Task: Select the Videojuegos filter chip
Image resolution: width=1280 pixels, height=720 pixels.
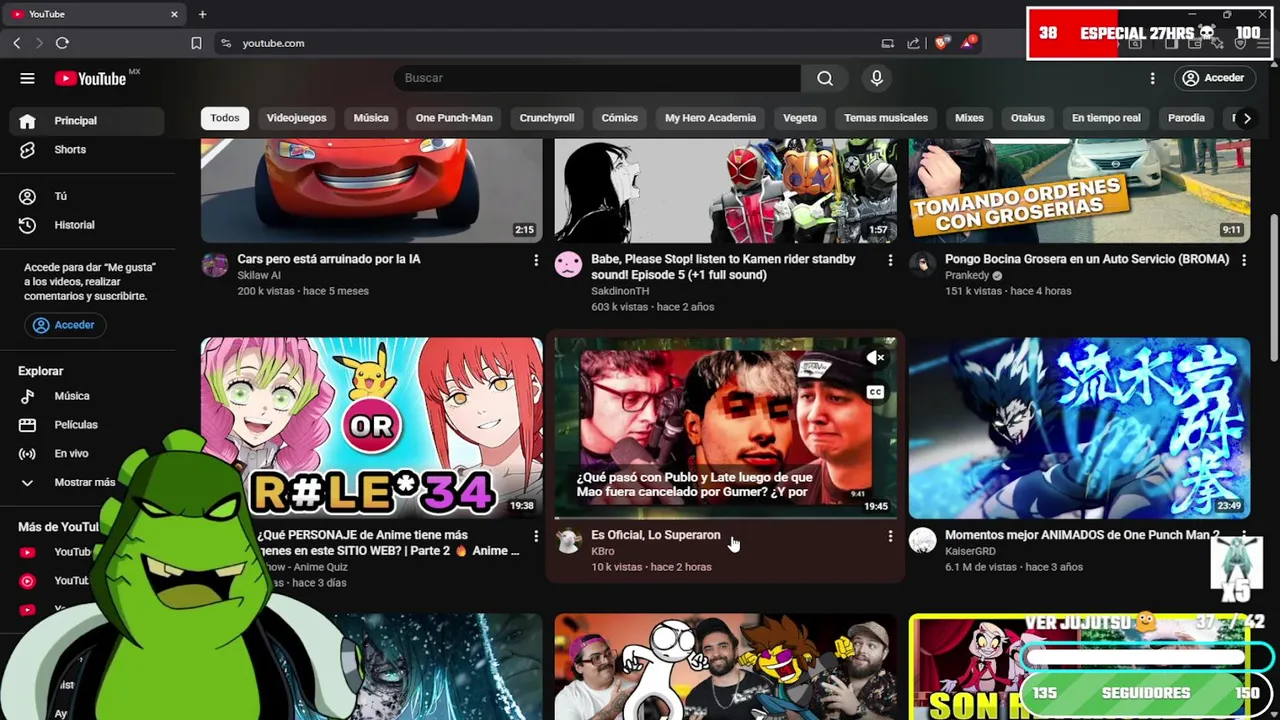Action: click(x=296, y=118)
